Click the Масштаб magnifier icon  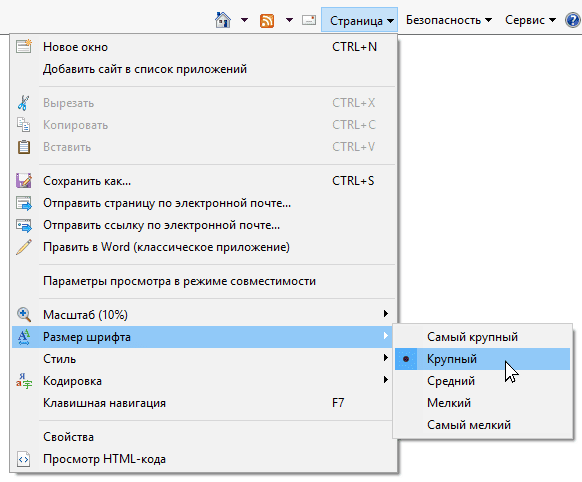tap(24, 315)
